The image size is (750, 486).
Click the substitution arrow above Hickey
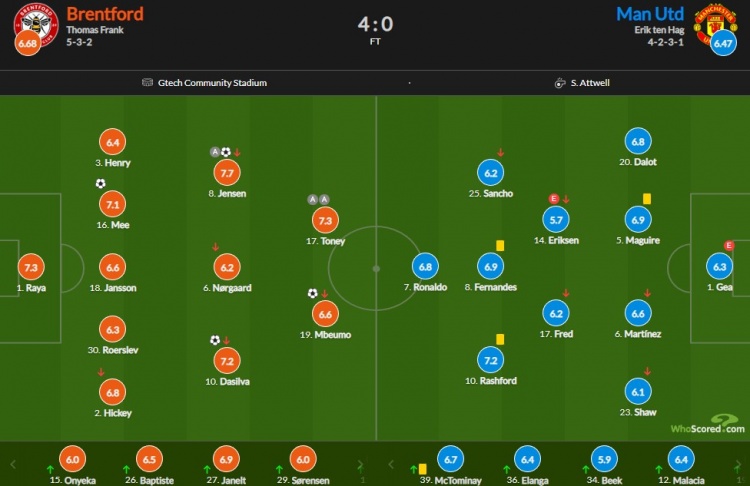101,372
